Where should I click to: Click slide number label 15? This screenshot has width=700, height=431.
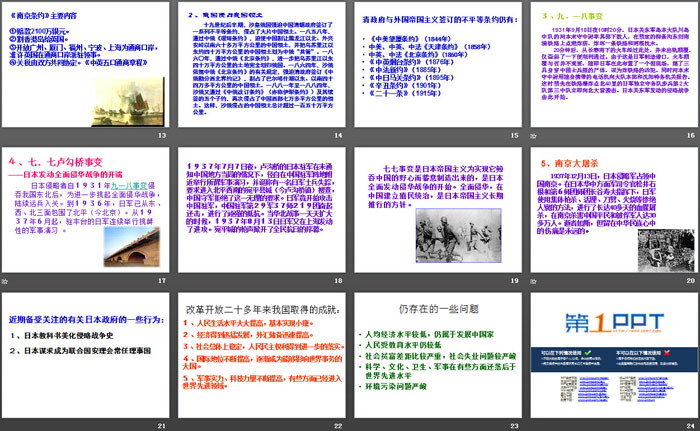pos(515,135)
